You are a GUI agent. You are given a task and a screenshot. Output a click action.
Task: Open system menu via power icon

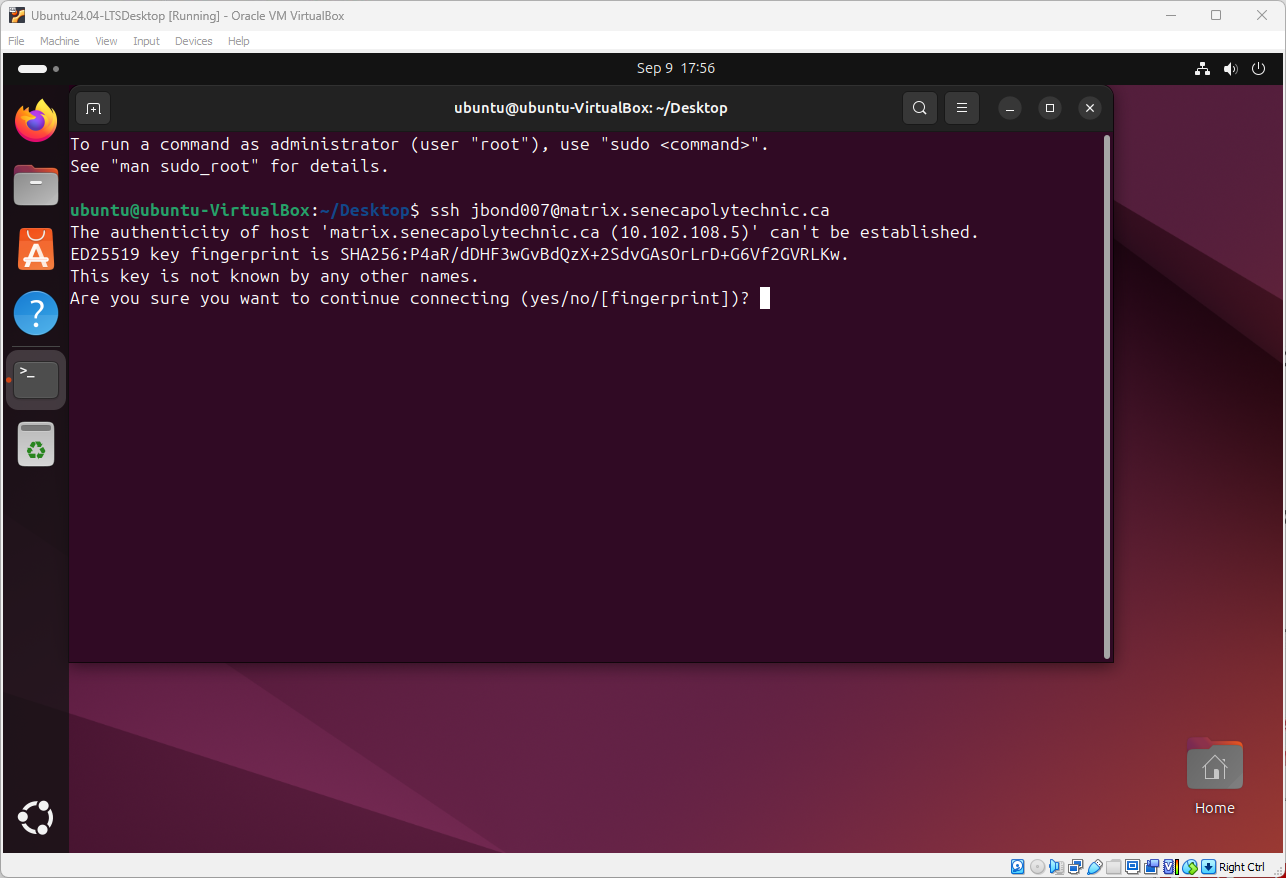tap(1259, 69)
